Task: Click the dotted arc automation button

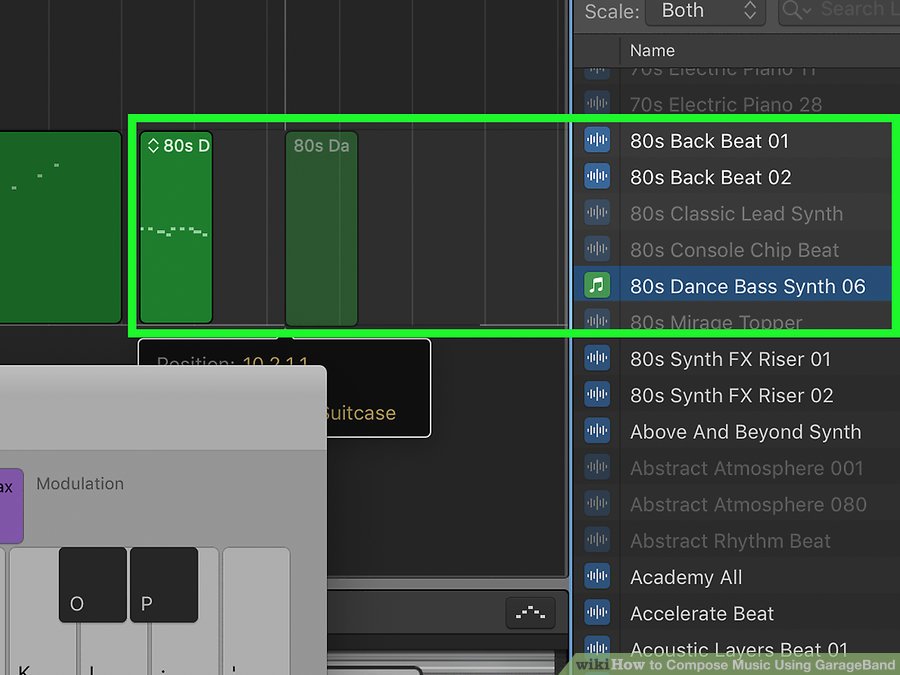Action: tap(530, 612)
